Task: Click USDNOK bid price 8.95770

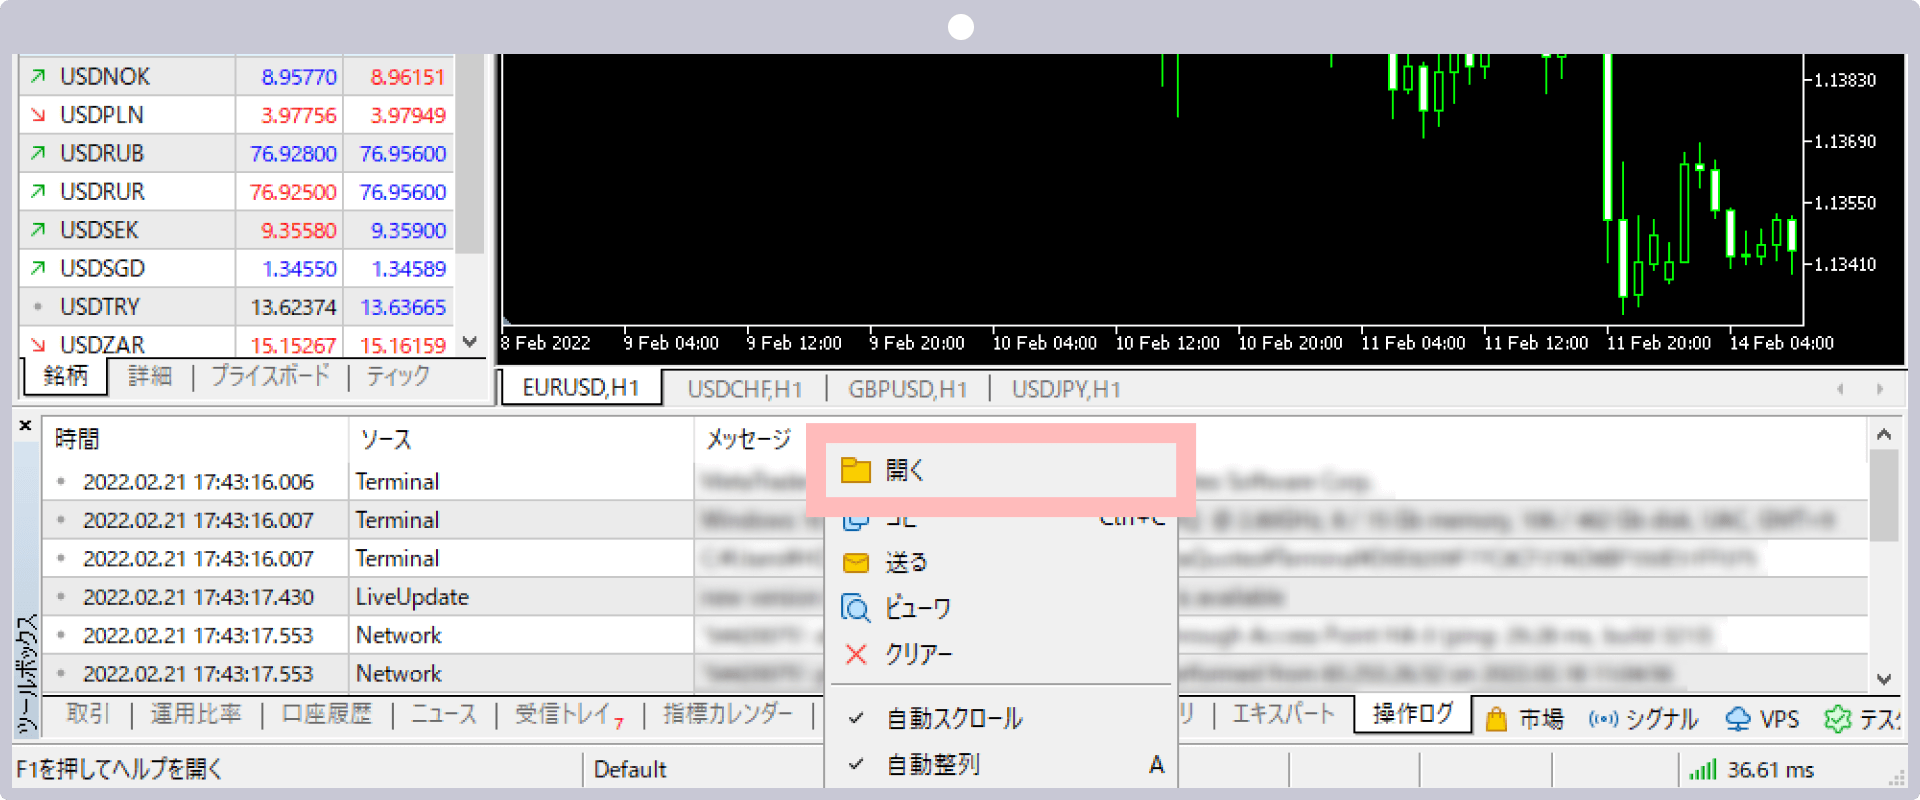Action: click(x=299, y=77)
